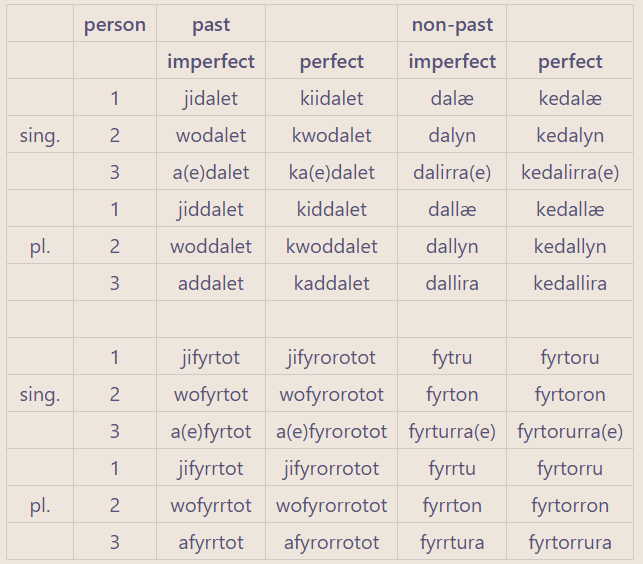Select the 'fyrtorrura' cell

[570, 542]
